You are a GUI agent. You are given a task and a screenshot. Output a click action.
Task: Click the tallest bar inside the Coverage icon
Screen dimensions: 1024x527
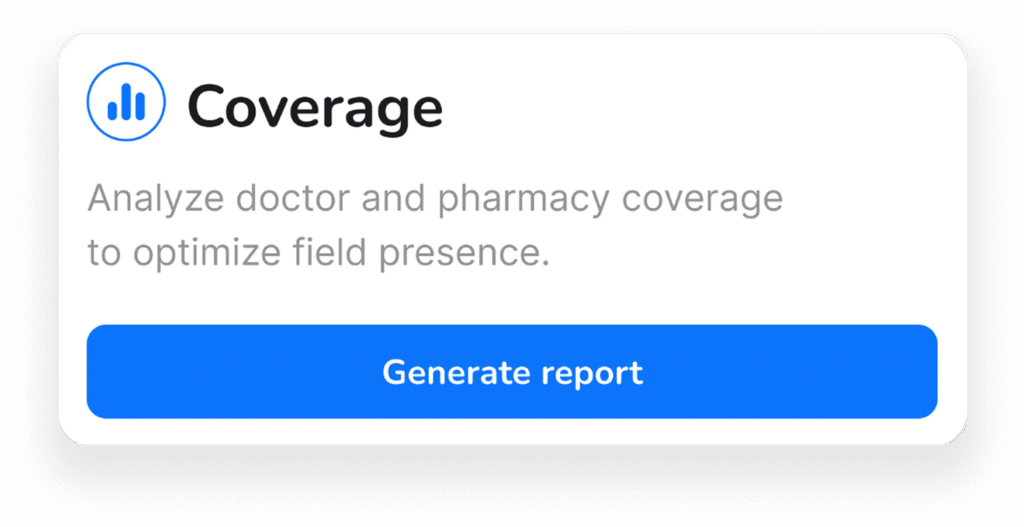126,100
